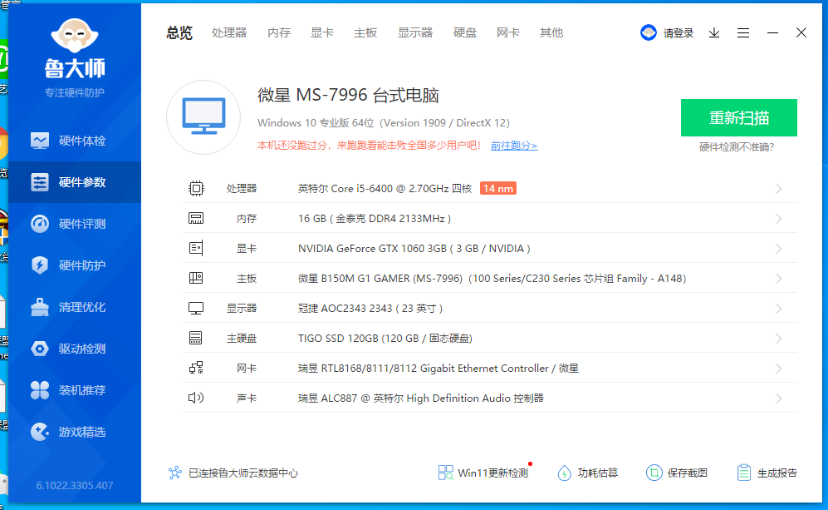Click the cloud data center connection icon
828x510 pixels.
click(175, 473)
